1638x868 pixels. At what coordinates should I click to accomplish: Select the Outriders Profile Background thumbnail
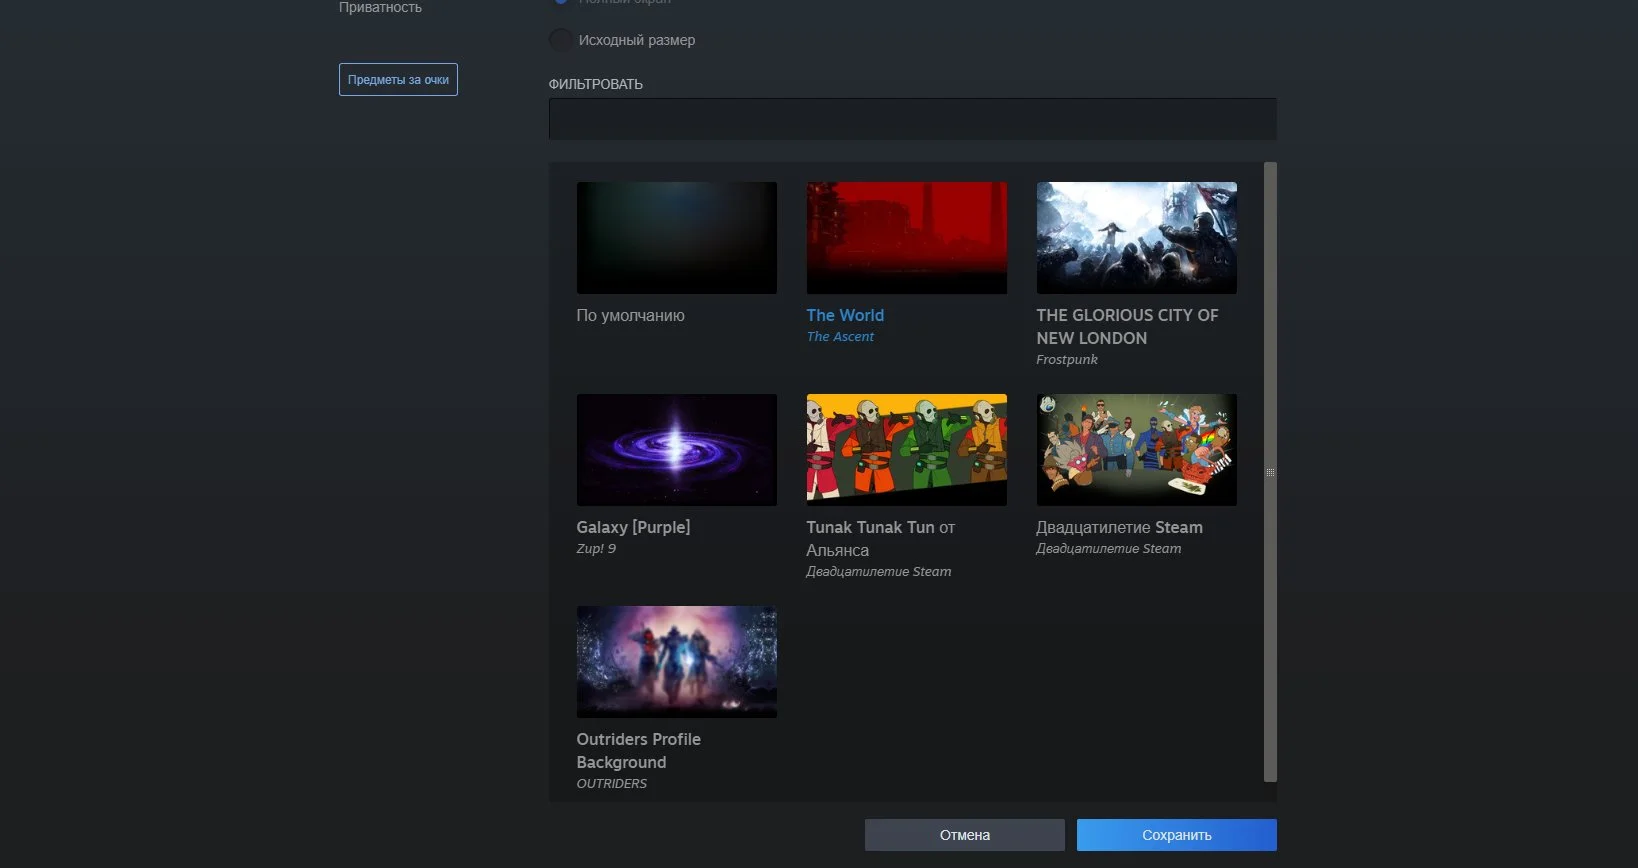click(676, 662)
